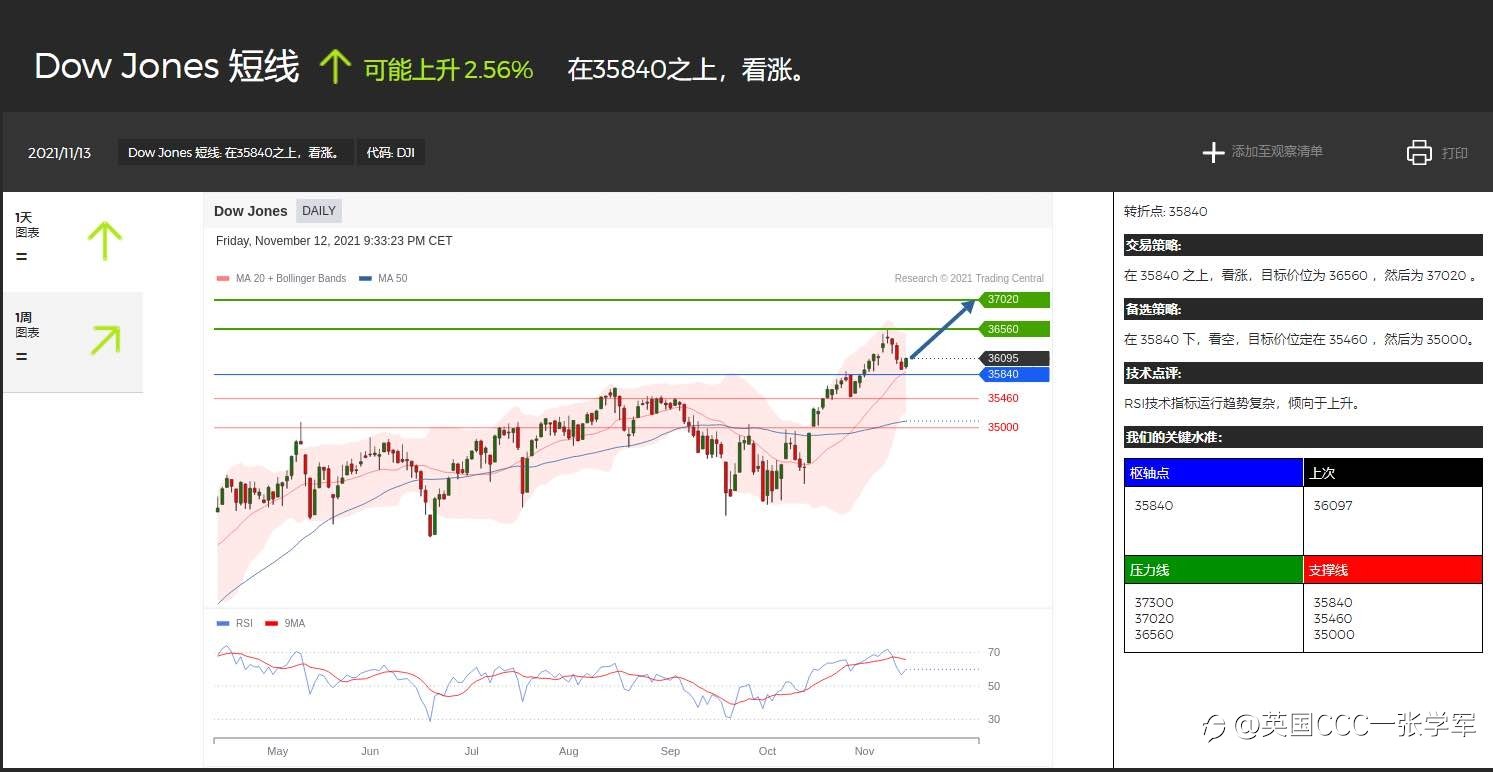The image size is (1493, 772).
Task: Click the Nov label on time axis
Action: (x=865, y=751)
